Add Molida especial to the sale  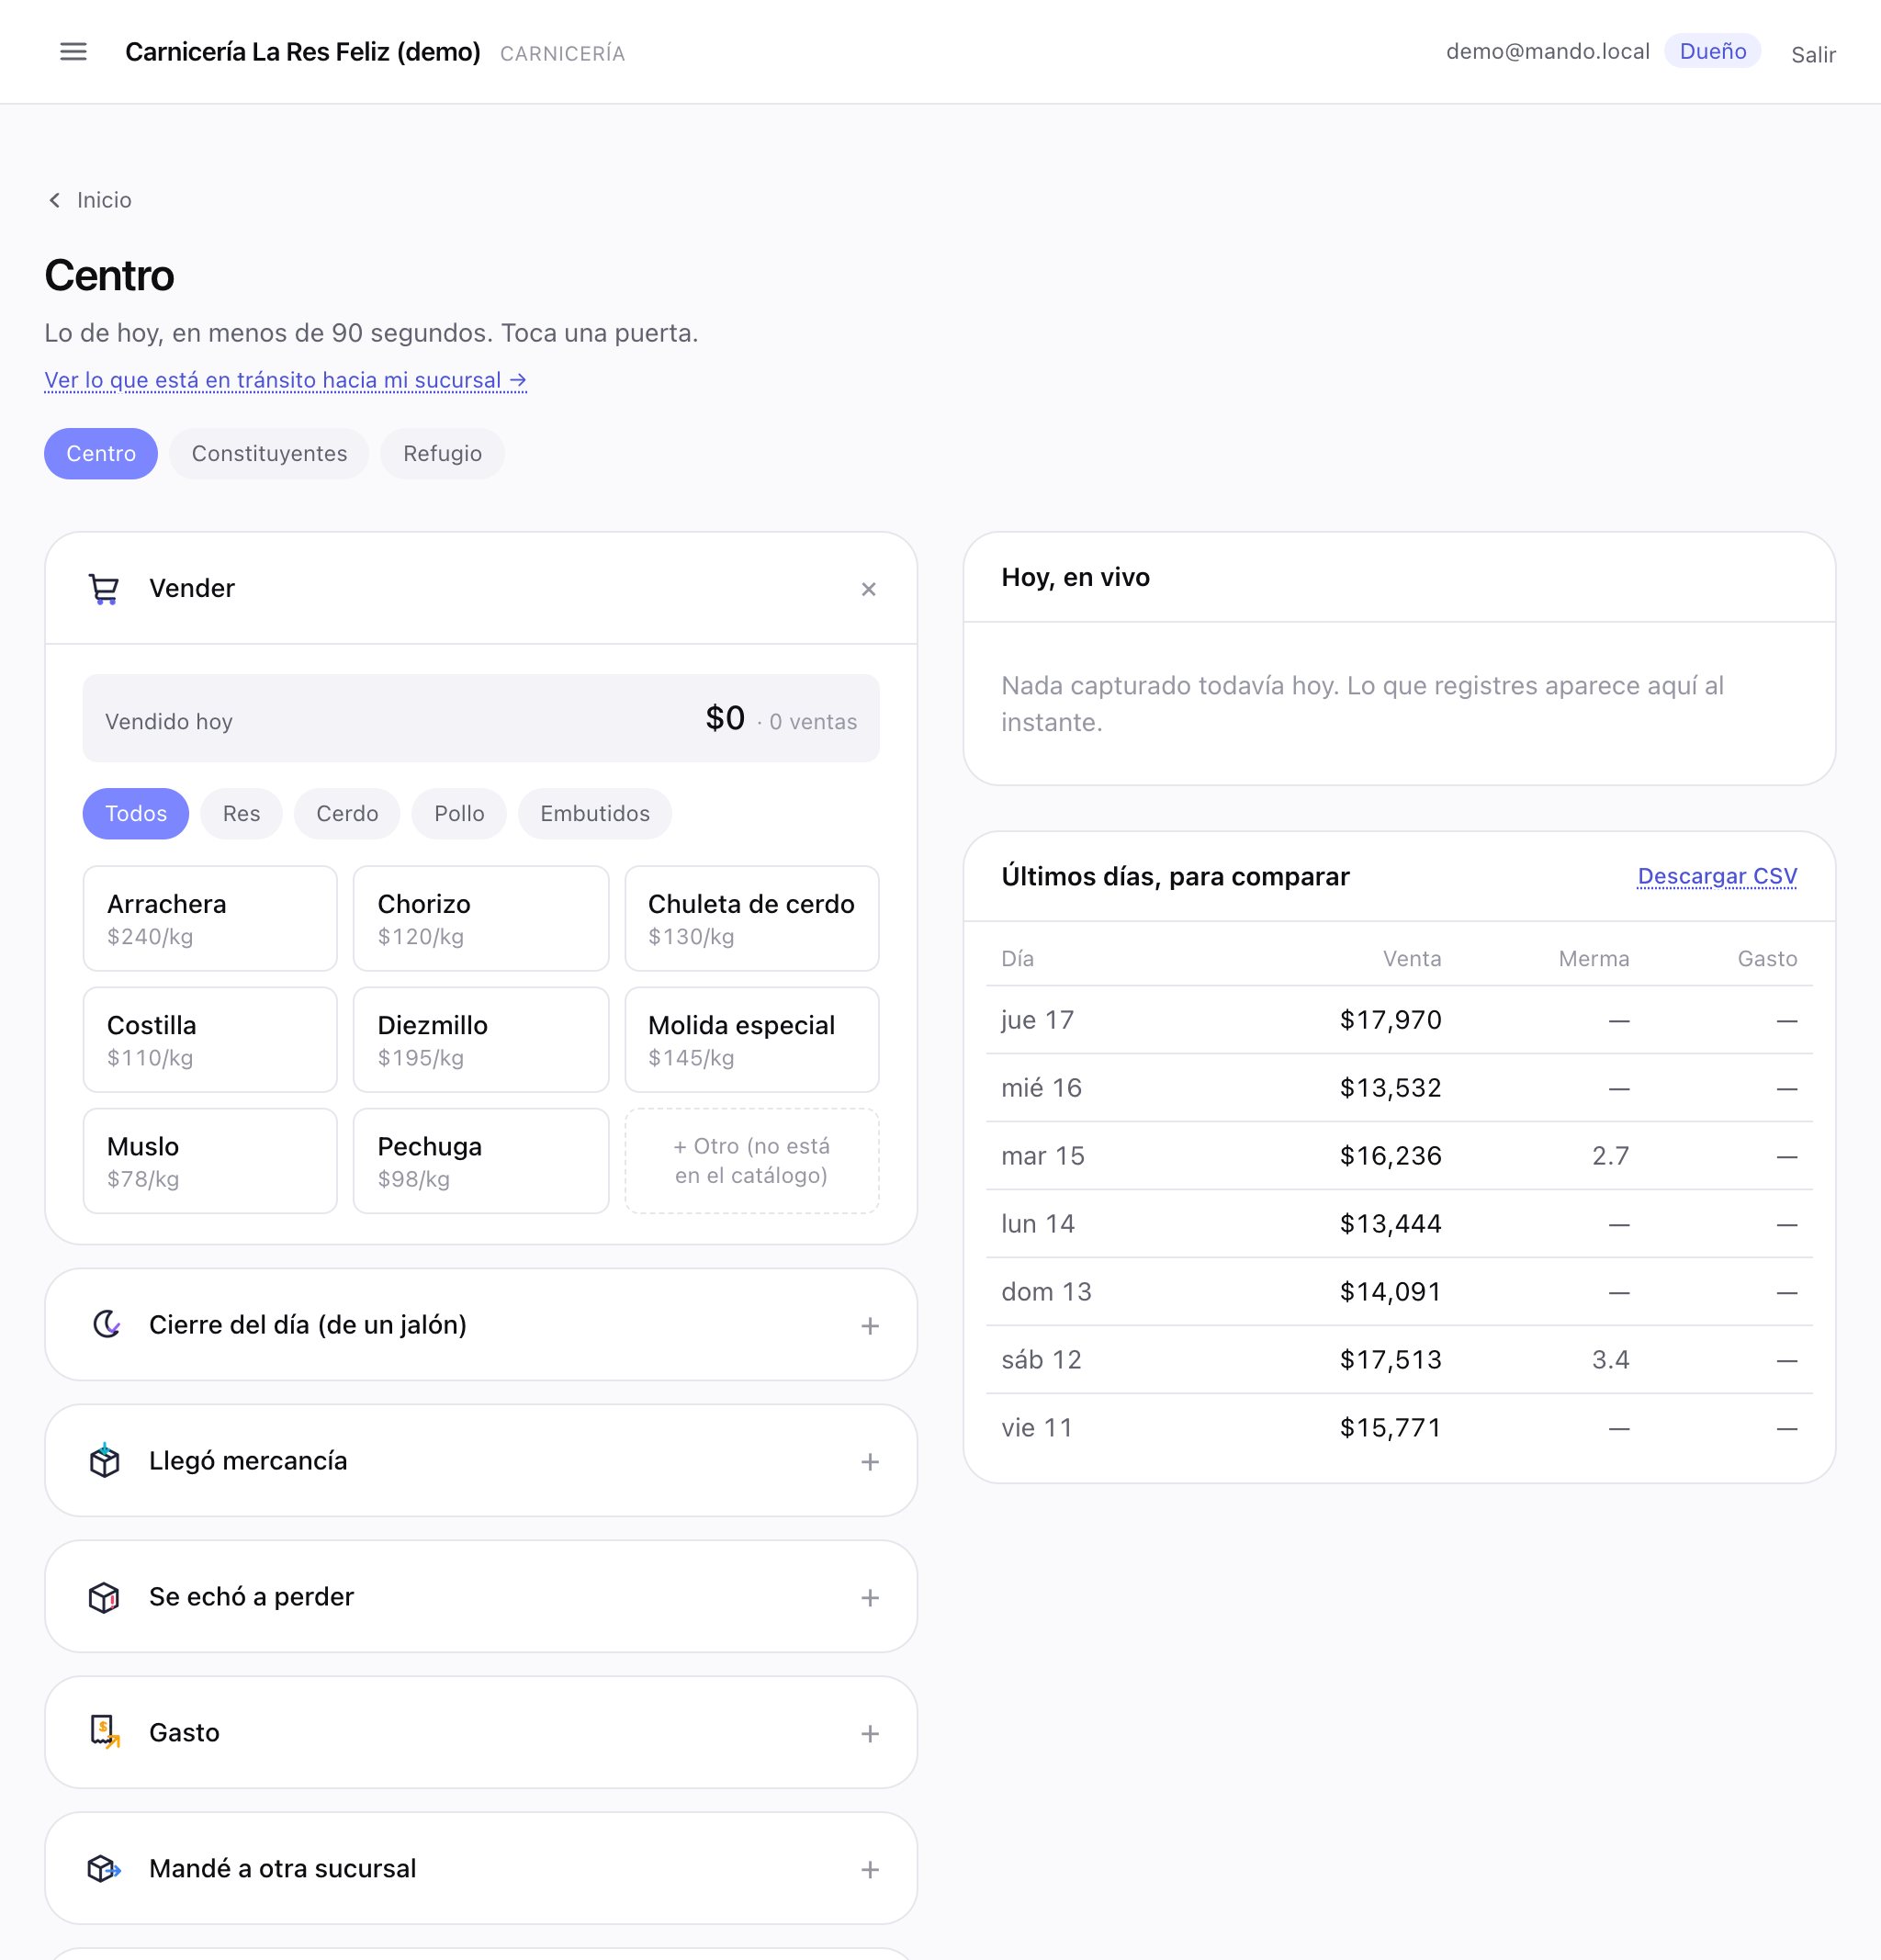752,1040
